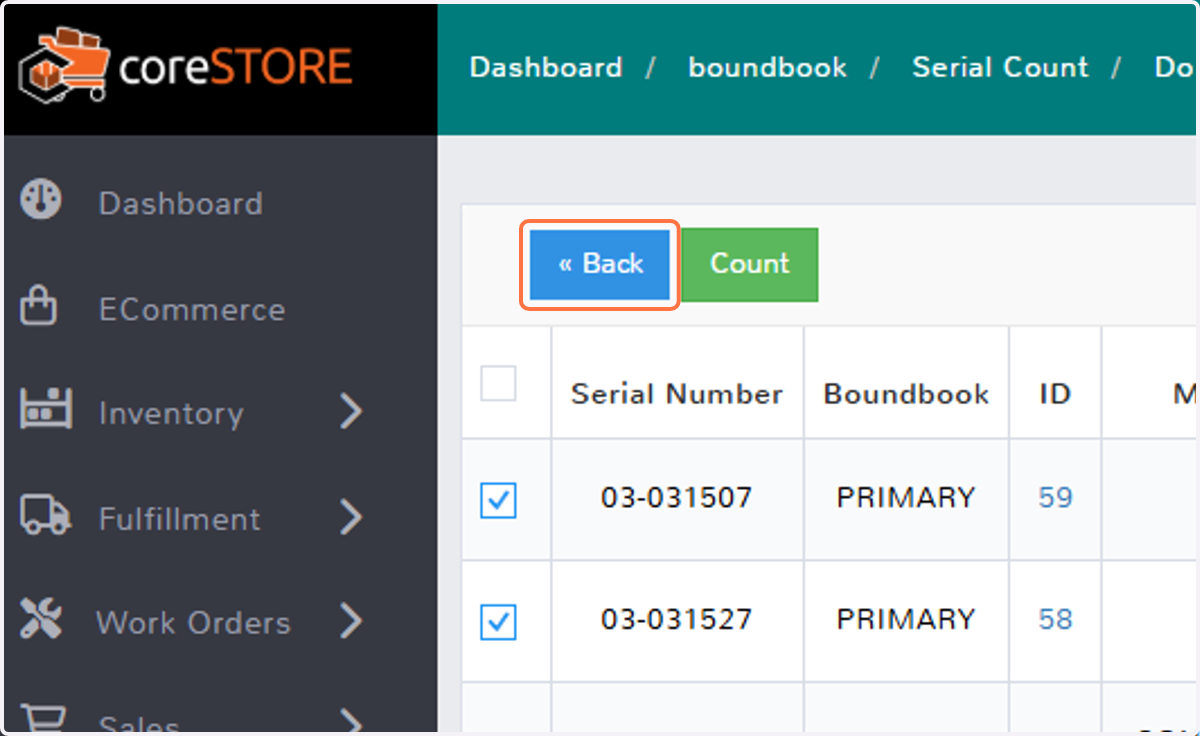Expand the Work Orders submenu chevron
The image size is (1200, 736).
click(350, 620)
